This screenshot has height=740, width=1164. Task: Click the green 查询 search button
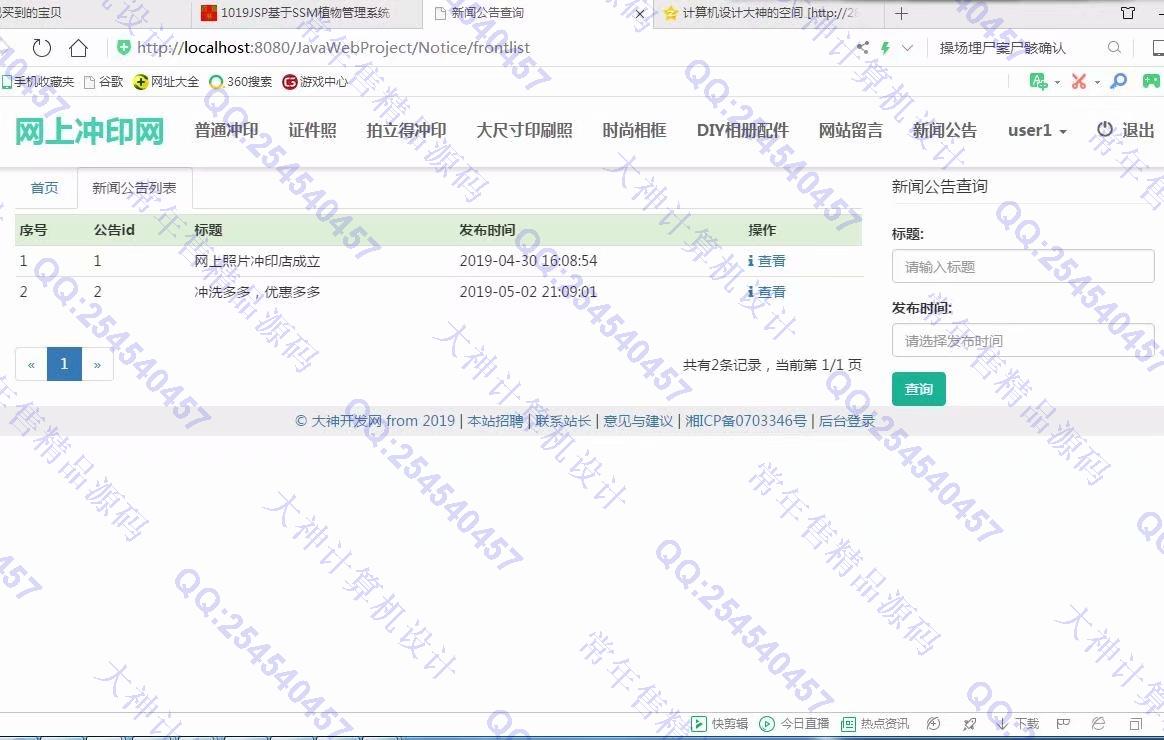click(x=918, y=389)
